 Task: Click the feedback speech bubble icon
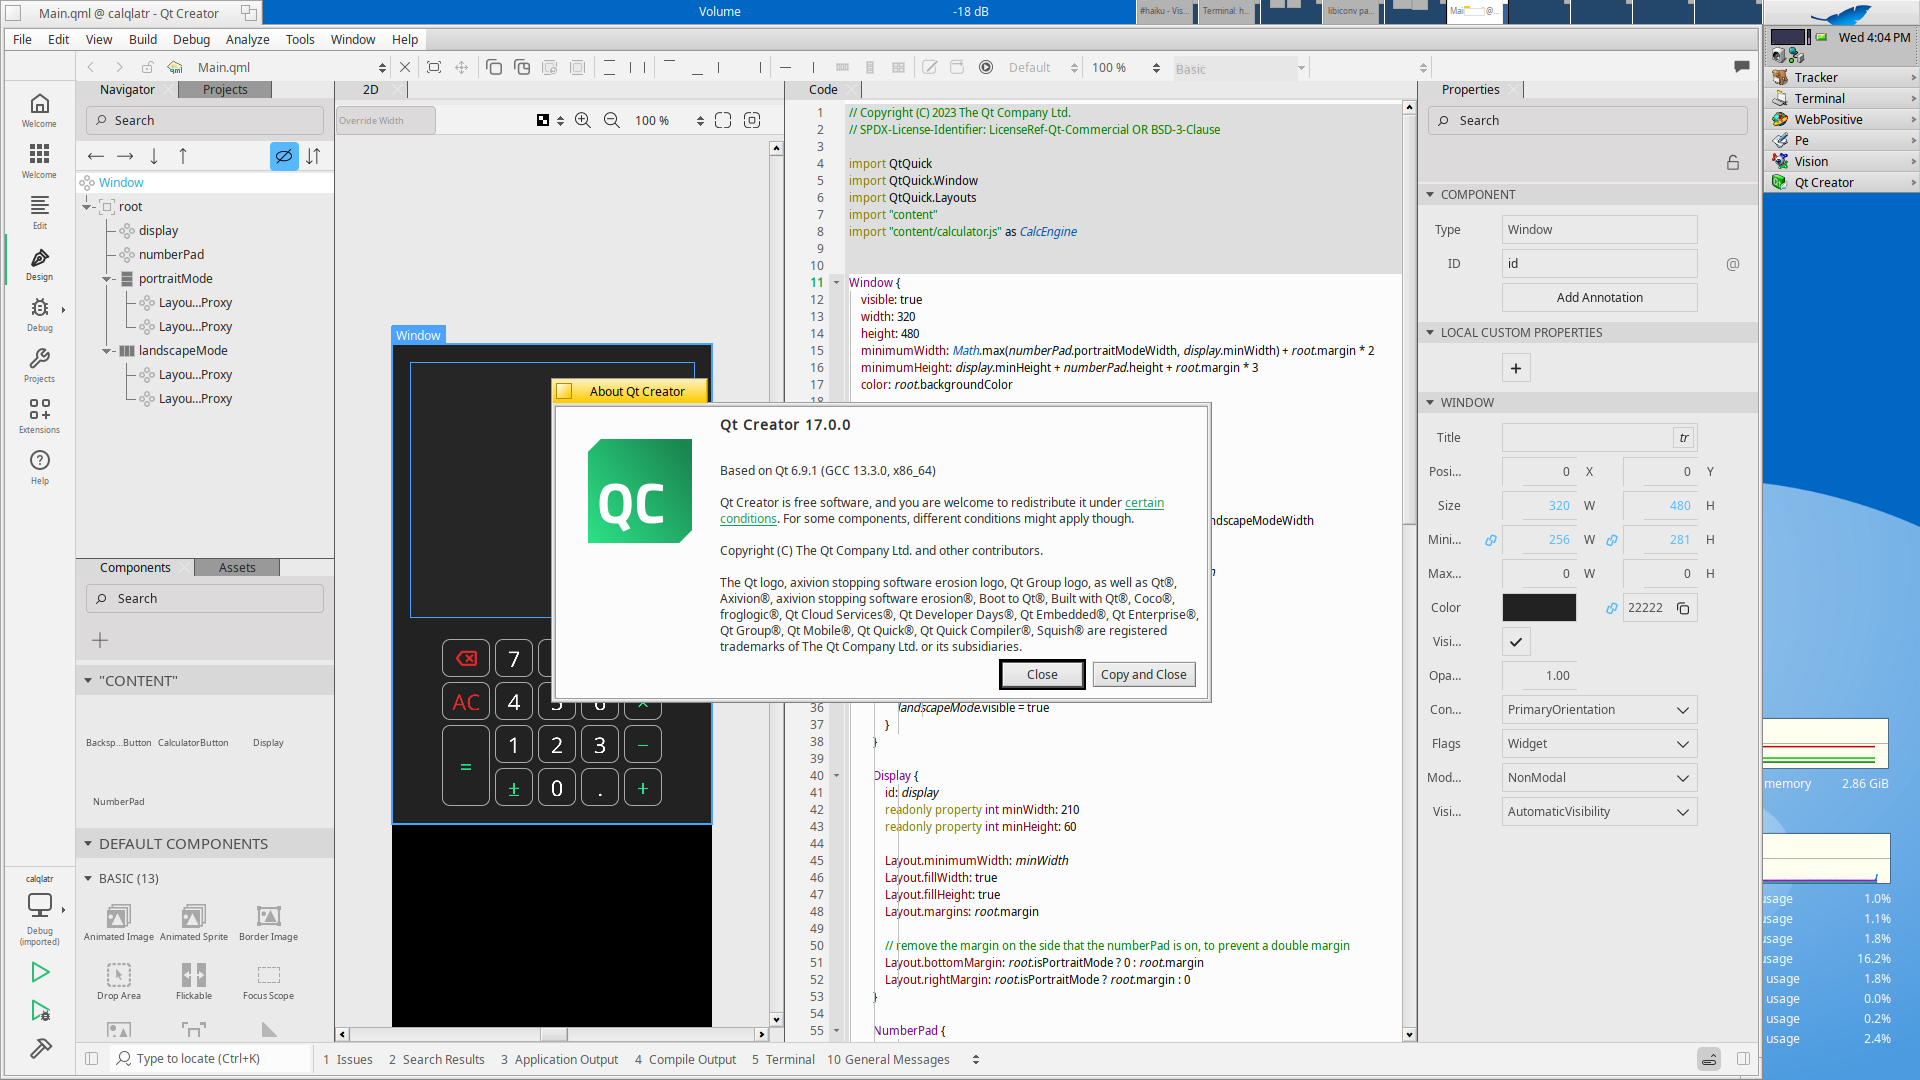[x=1742, y=67]
